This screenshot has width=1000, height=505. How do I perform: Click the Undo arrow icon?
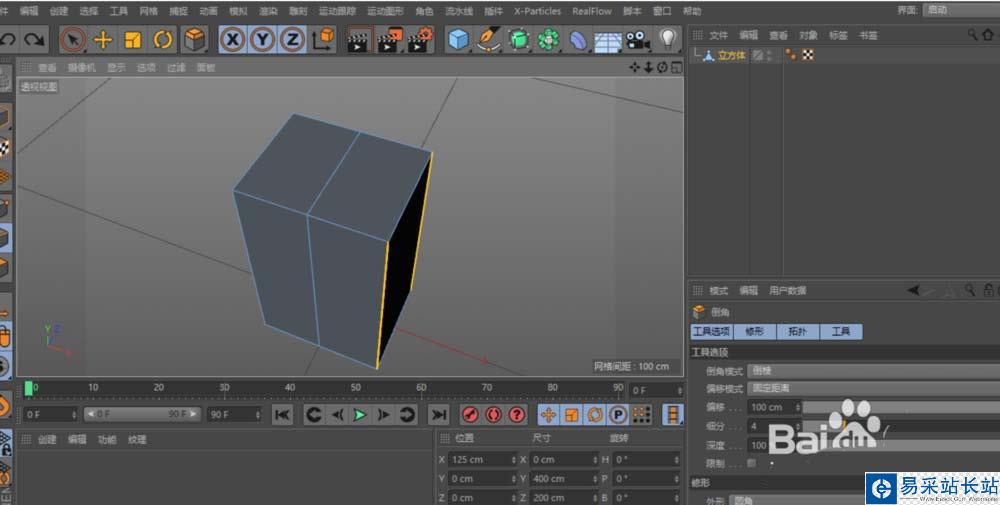pos(8,40)
